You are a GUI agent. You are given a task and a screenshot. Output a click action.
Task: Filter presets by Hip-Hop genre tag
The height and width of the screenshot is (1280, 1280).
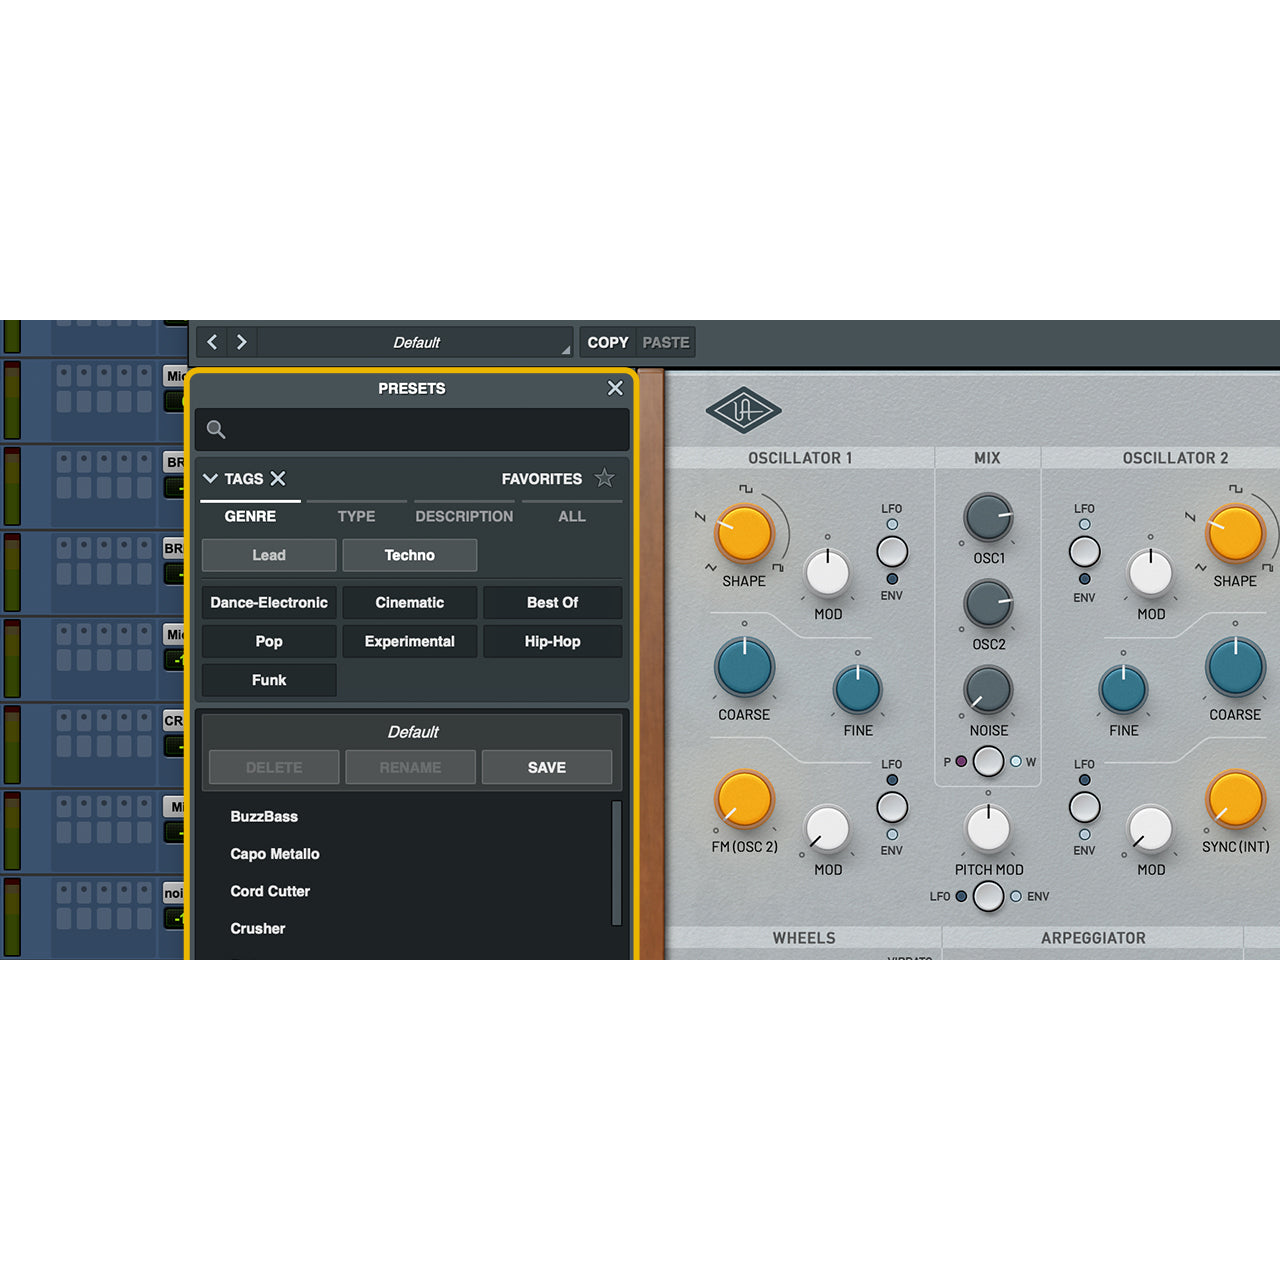552,641
